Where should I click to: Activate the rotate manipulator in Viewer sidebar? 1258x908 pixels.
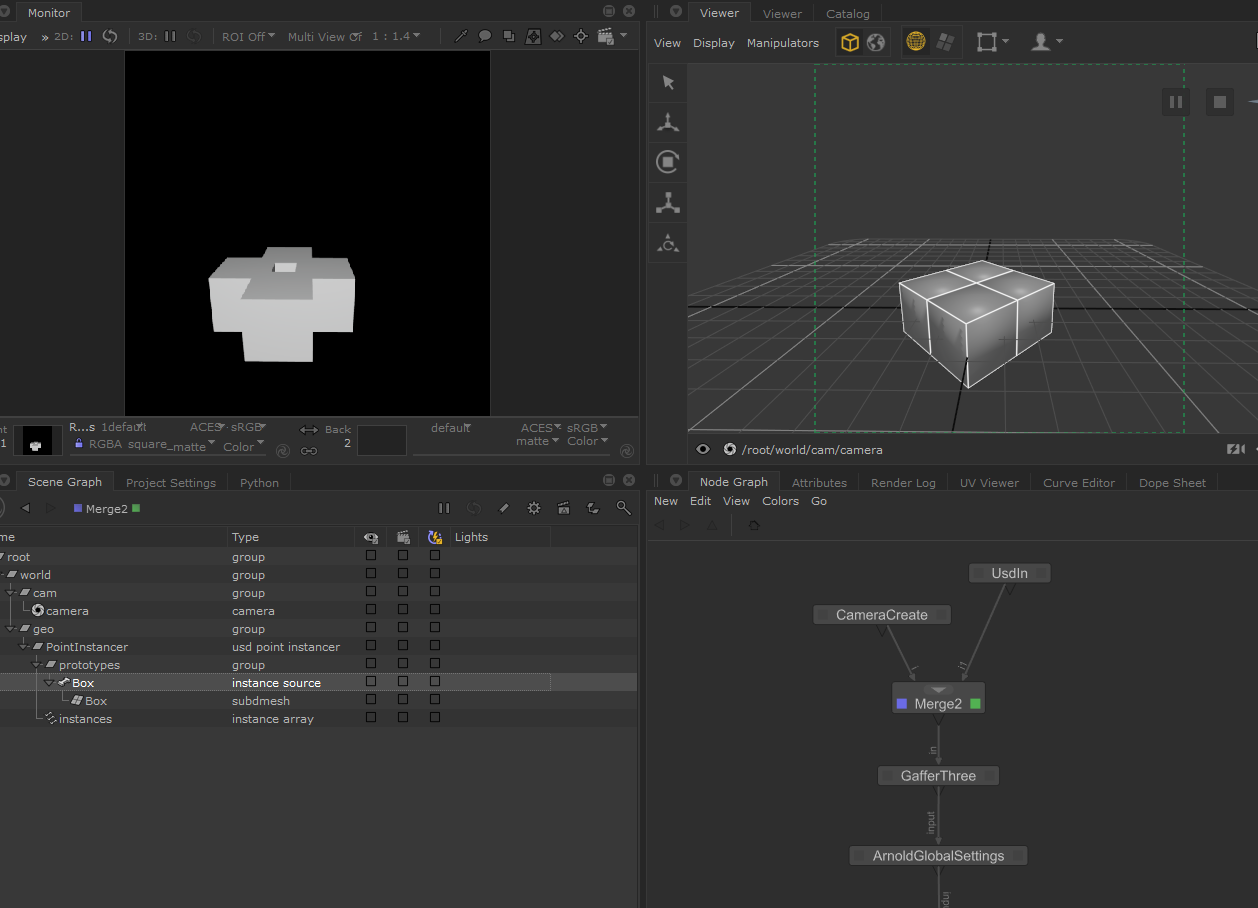(x=667, y=162)
